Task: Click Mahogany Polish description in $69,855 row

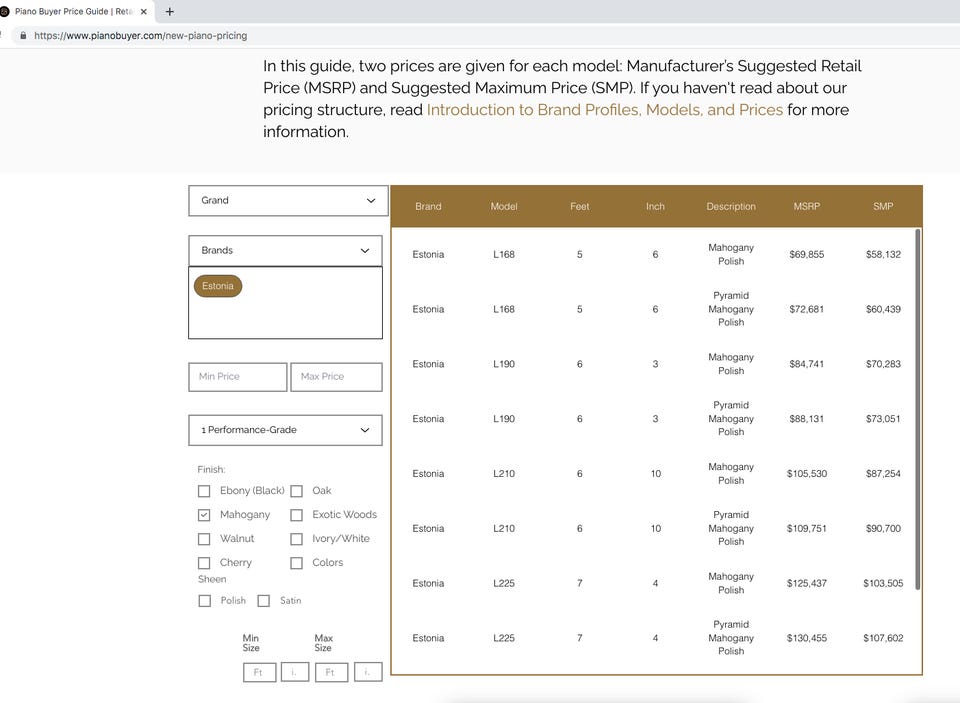Action: (731, 254)
